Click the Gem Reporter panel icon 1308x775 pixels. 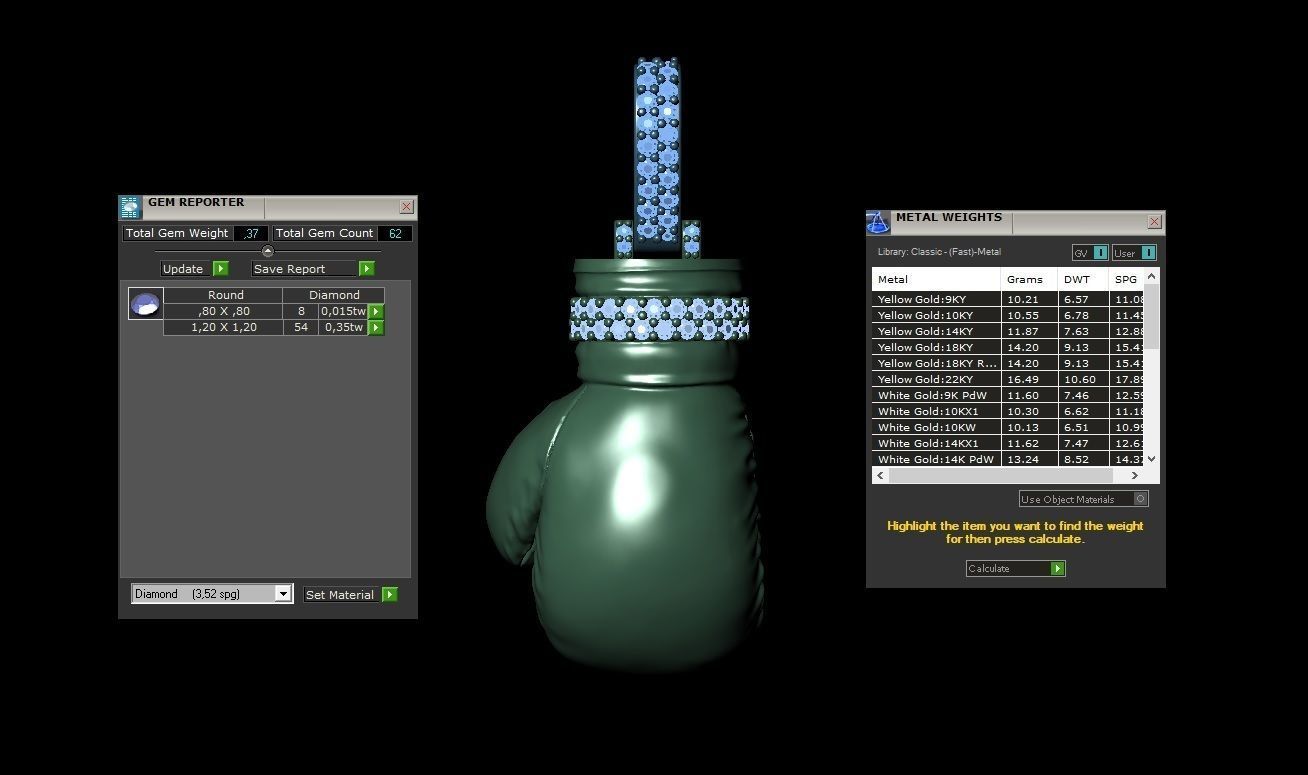click(x=130, y=207)
